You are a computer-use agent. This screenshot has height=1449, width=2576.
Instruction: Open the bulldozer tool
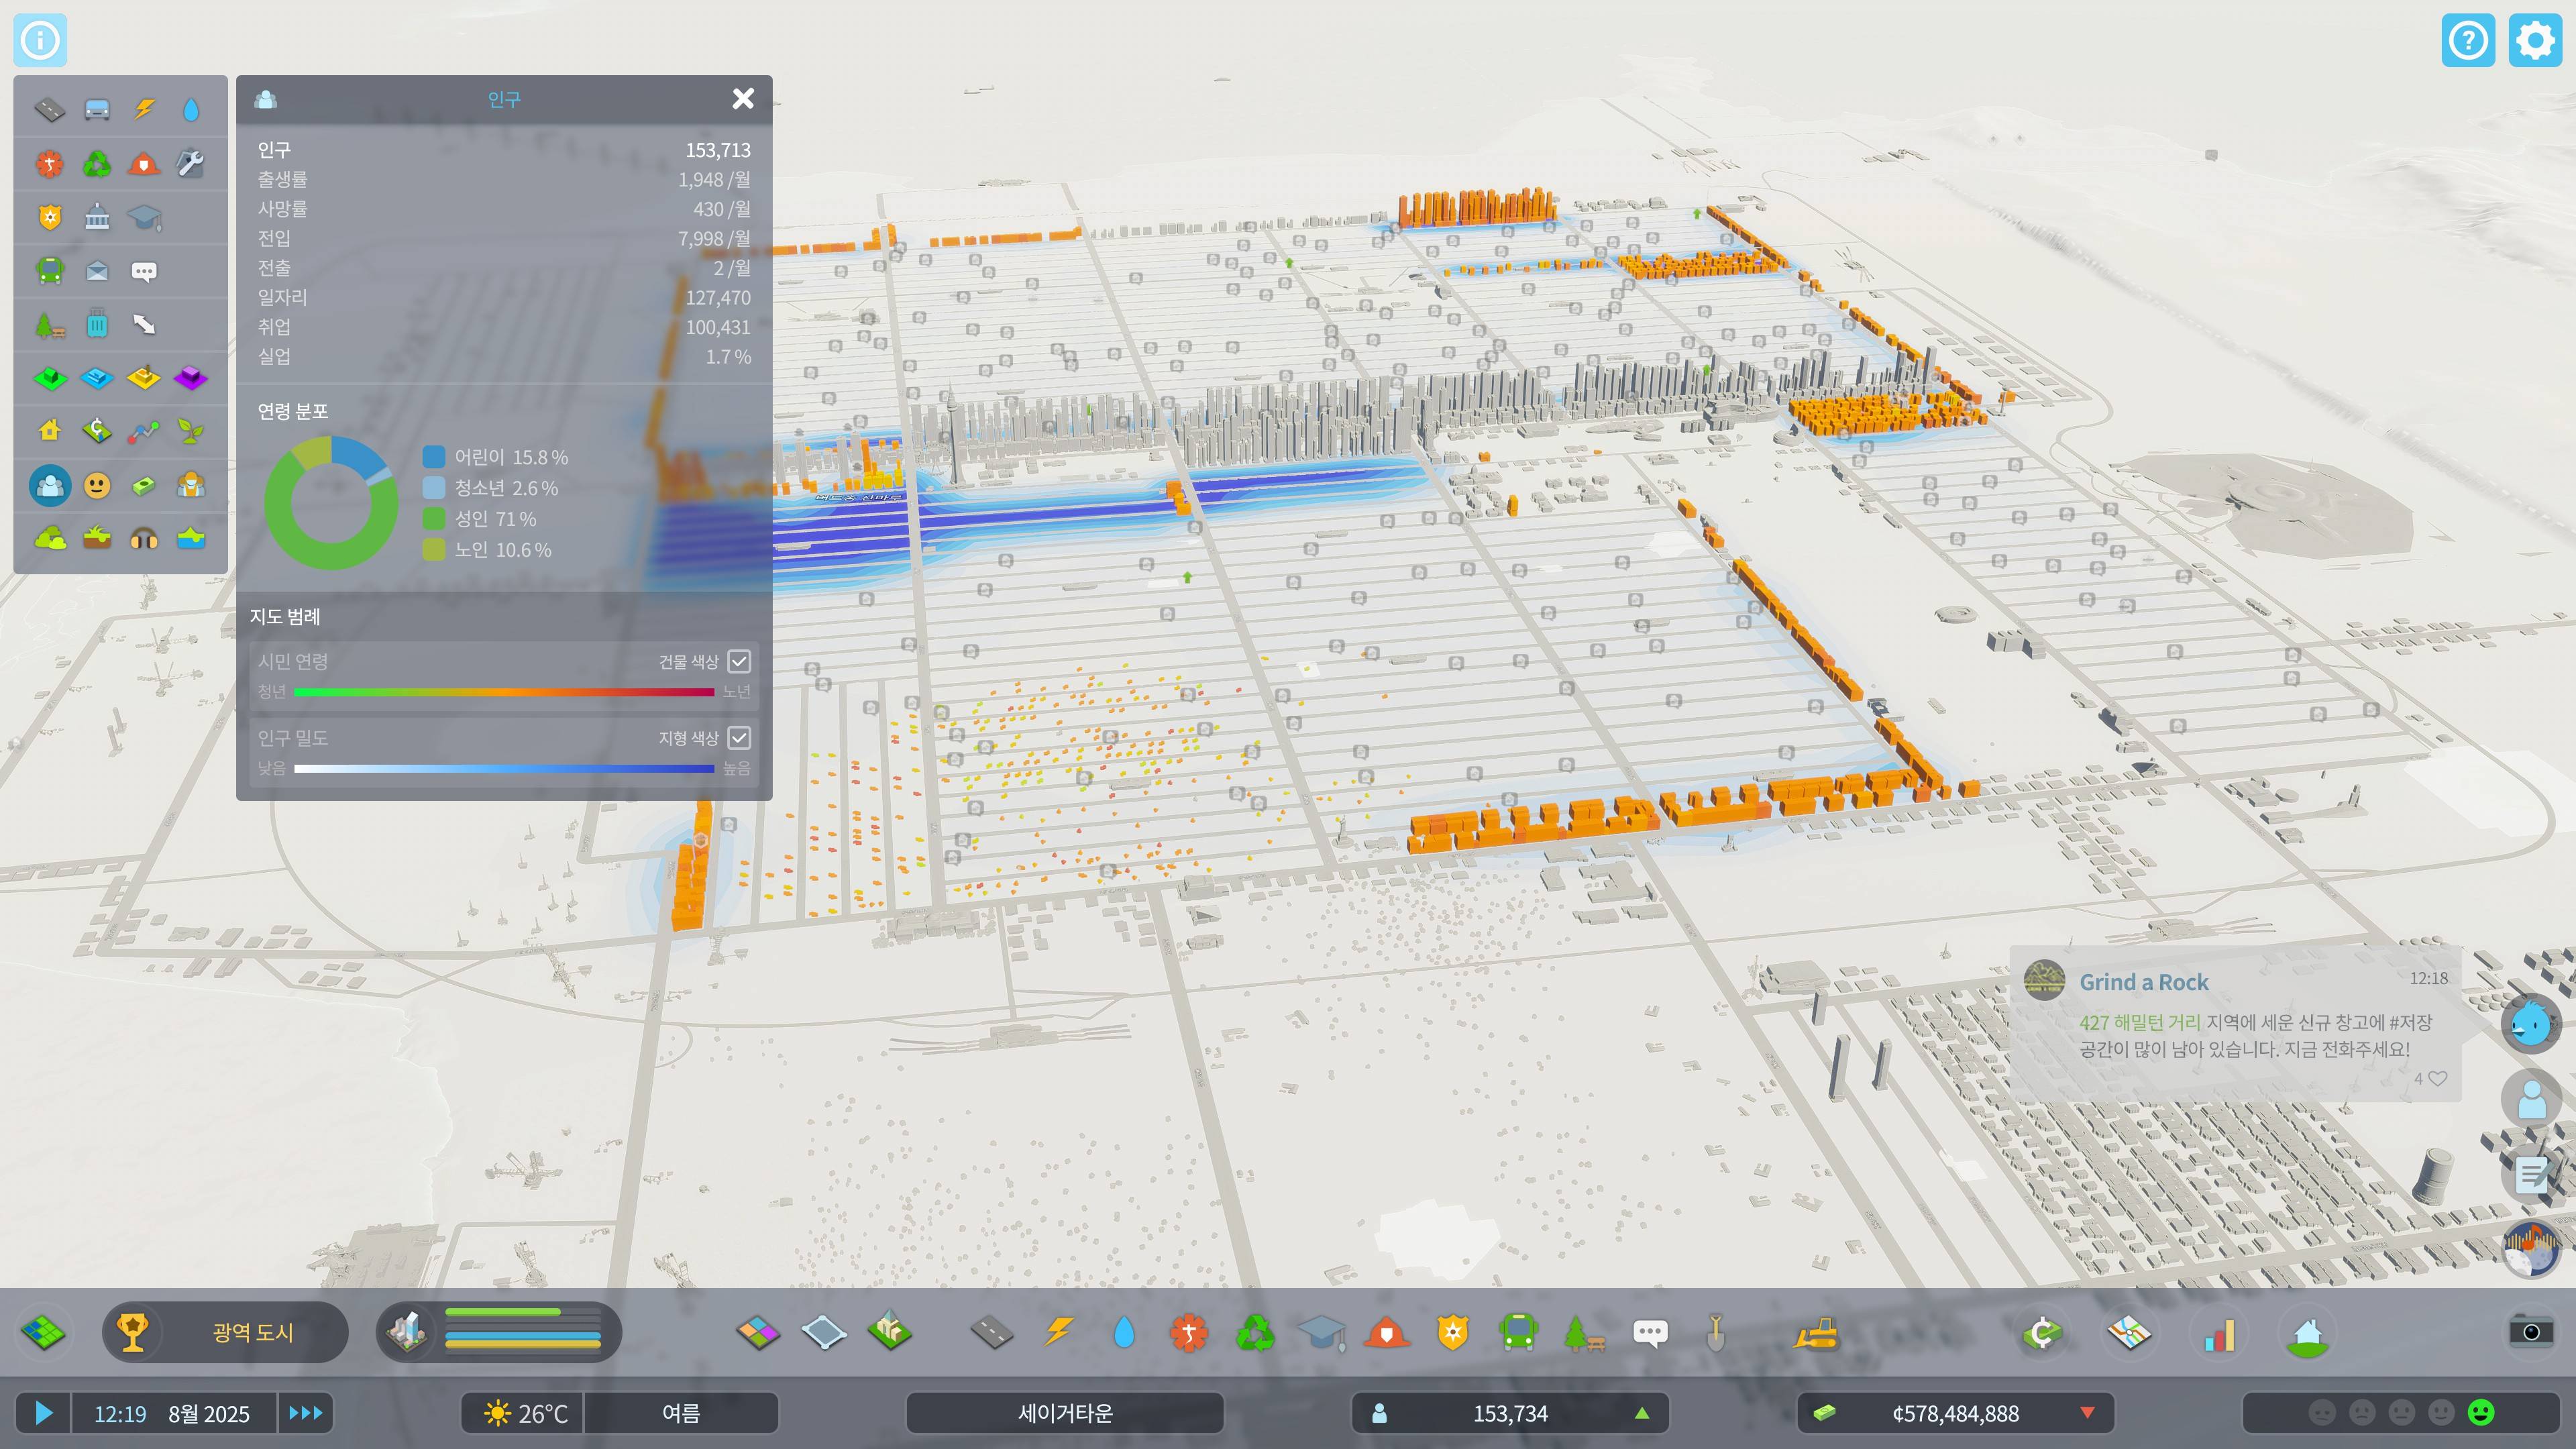[1815, 1333]
